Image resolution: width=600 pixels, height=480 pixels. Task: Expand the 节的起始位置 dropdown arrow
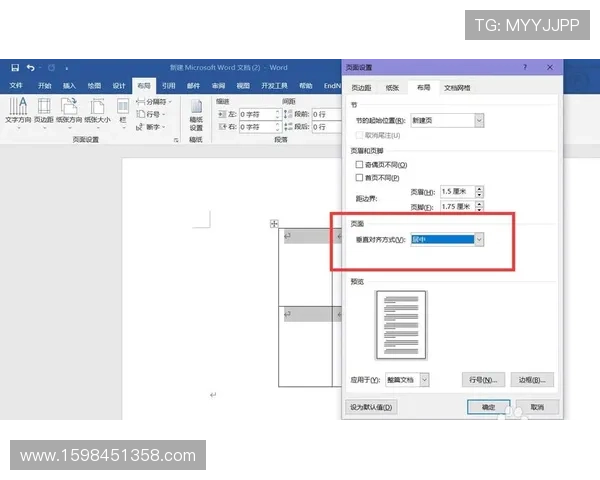point(479,121)
